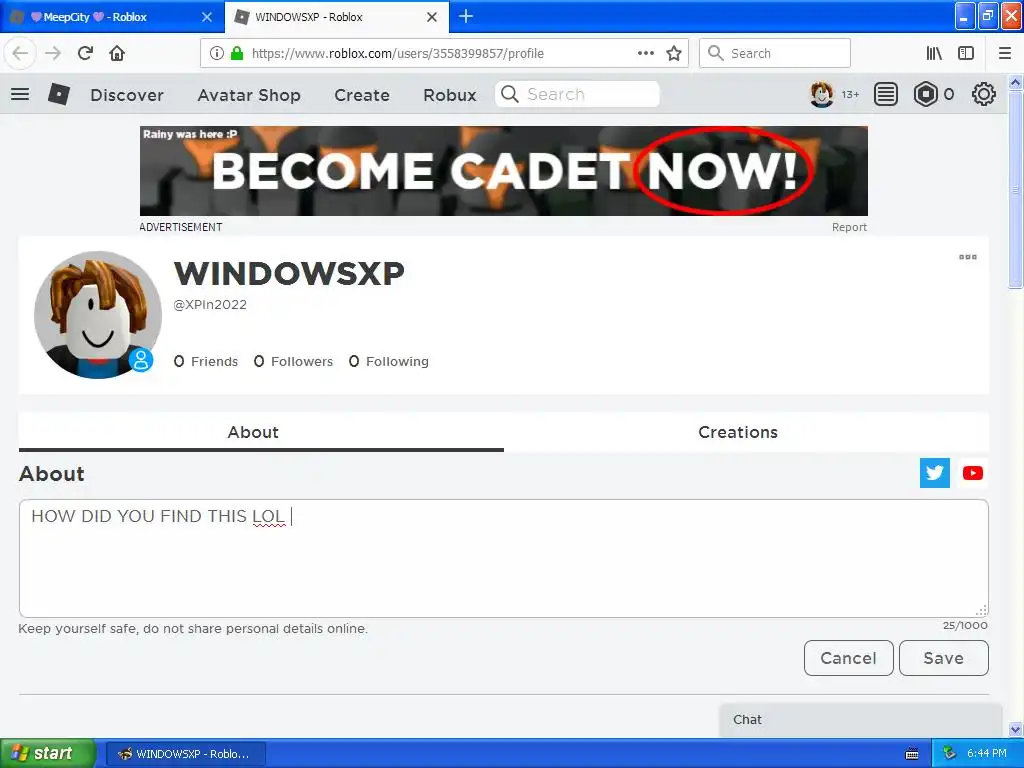View the 0 Friends list
Screen dimensions: 1024x768
(x=206, y=361)
